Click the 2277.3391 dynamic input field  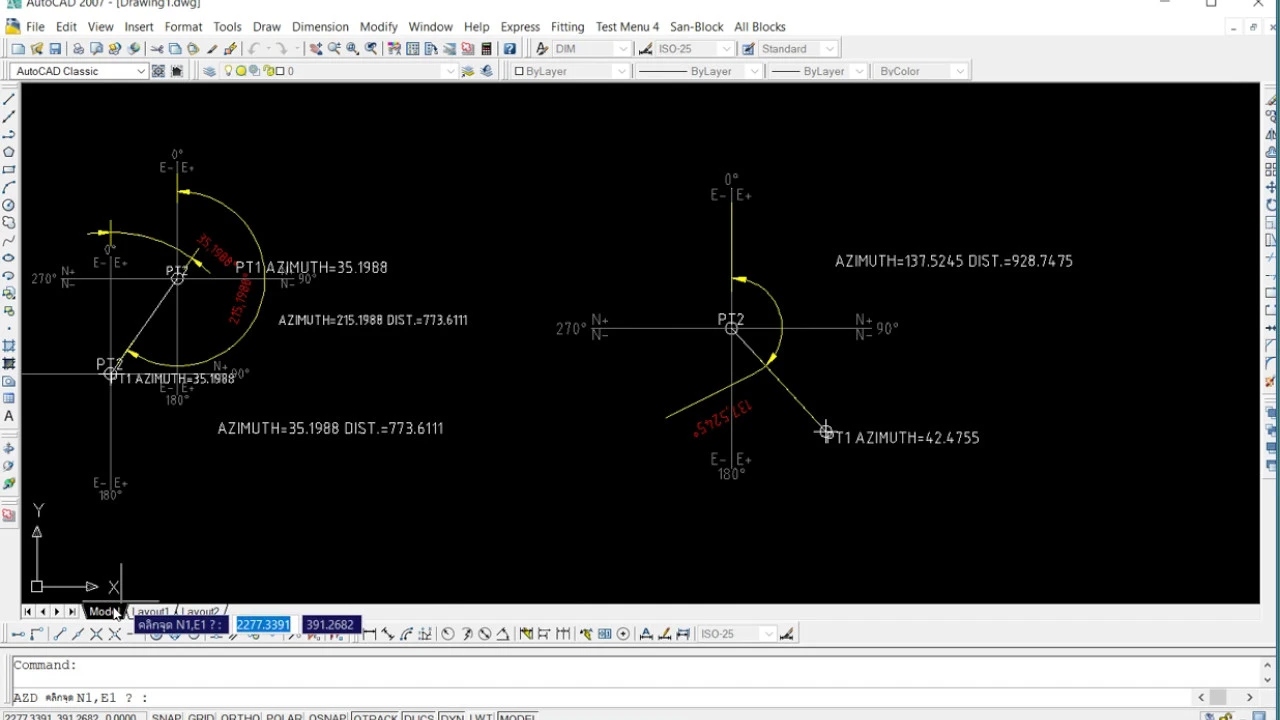click(x=263, y=624)
